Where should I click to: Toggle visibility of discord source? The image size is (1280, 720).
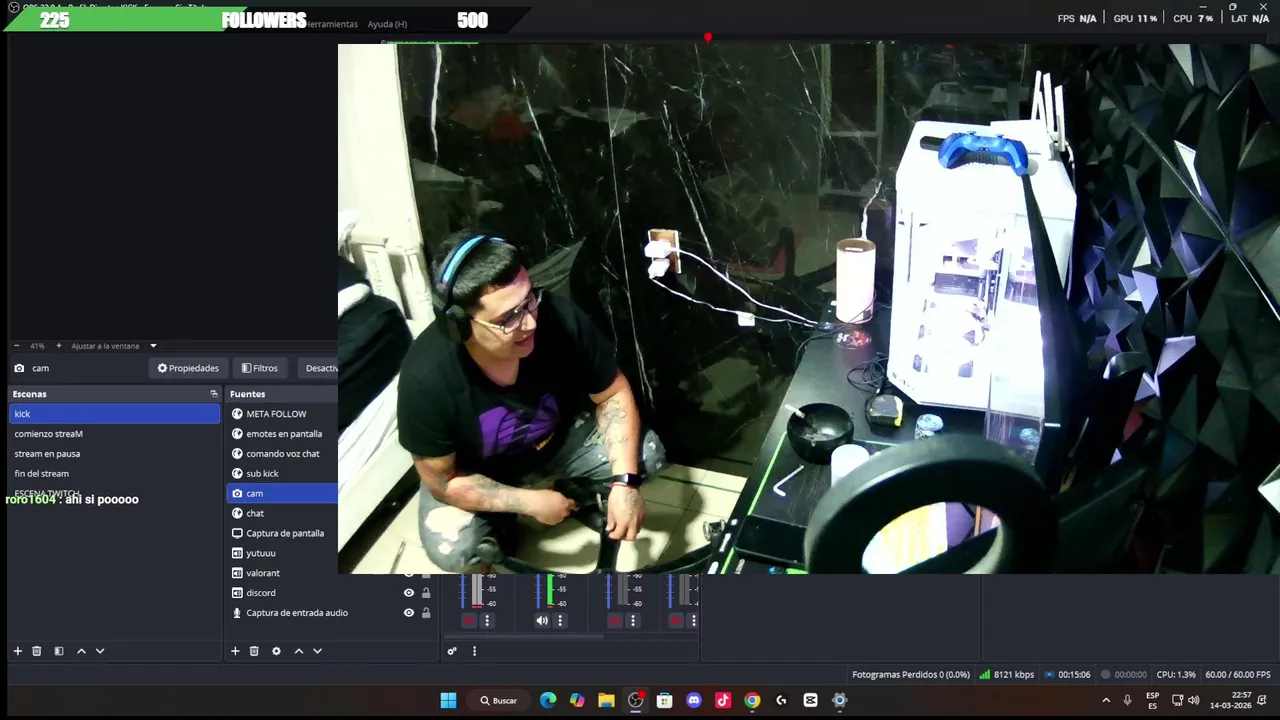[408, 593]
